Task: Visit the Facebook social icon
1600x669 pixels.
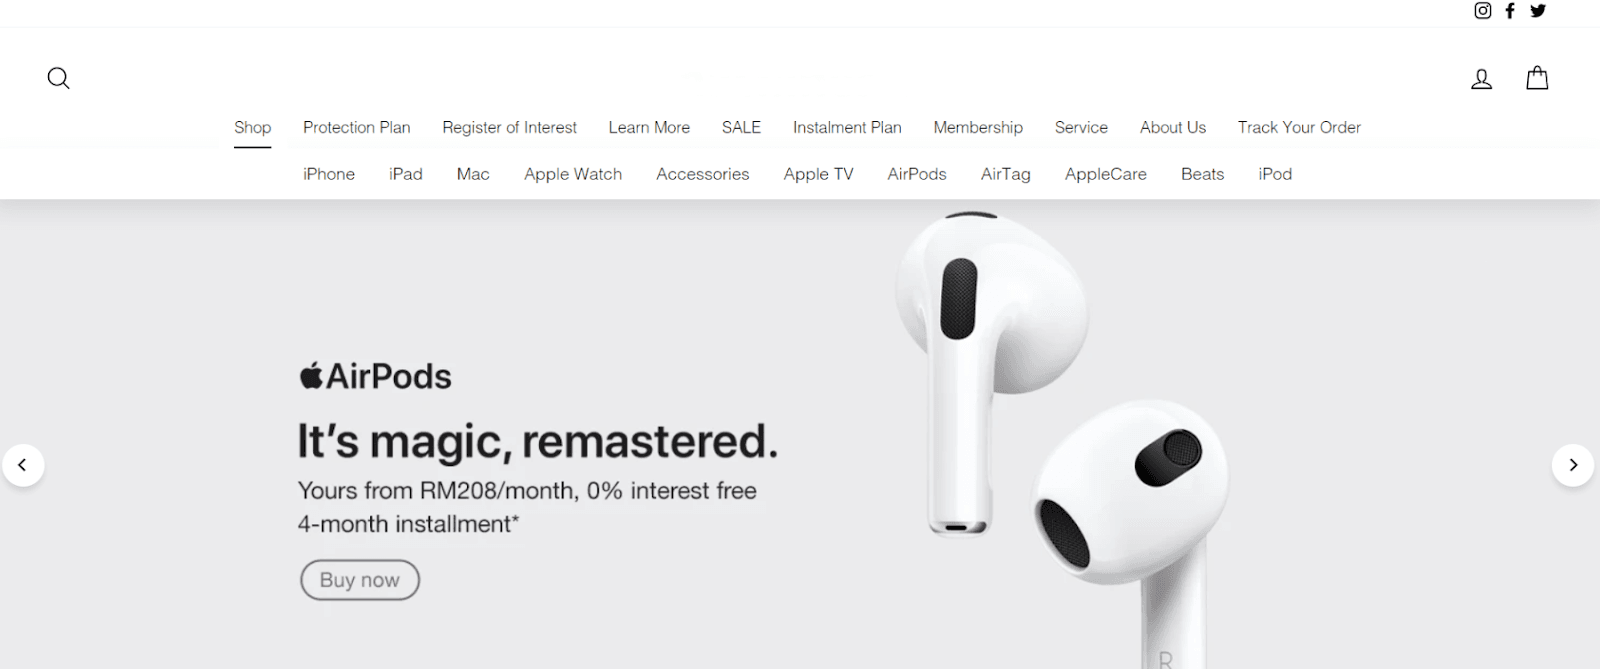Action: pyautogui.click(x=1510, y=10)
